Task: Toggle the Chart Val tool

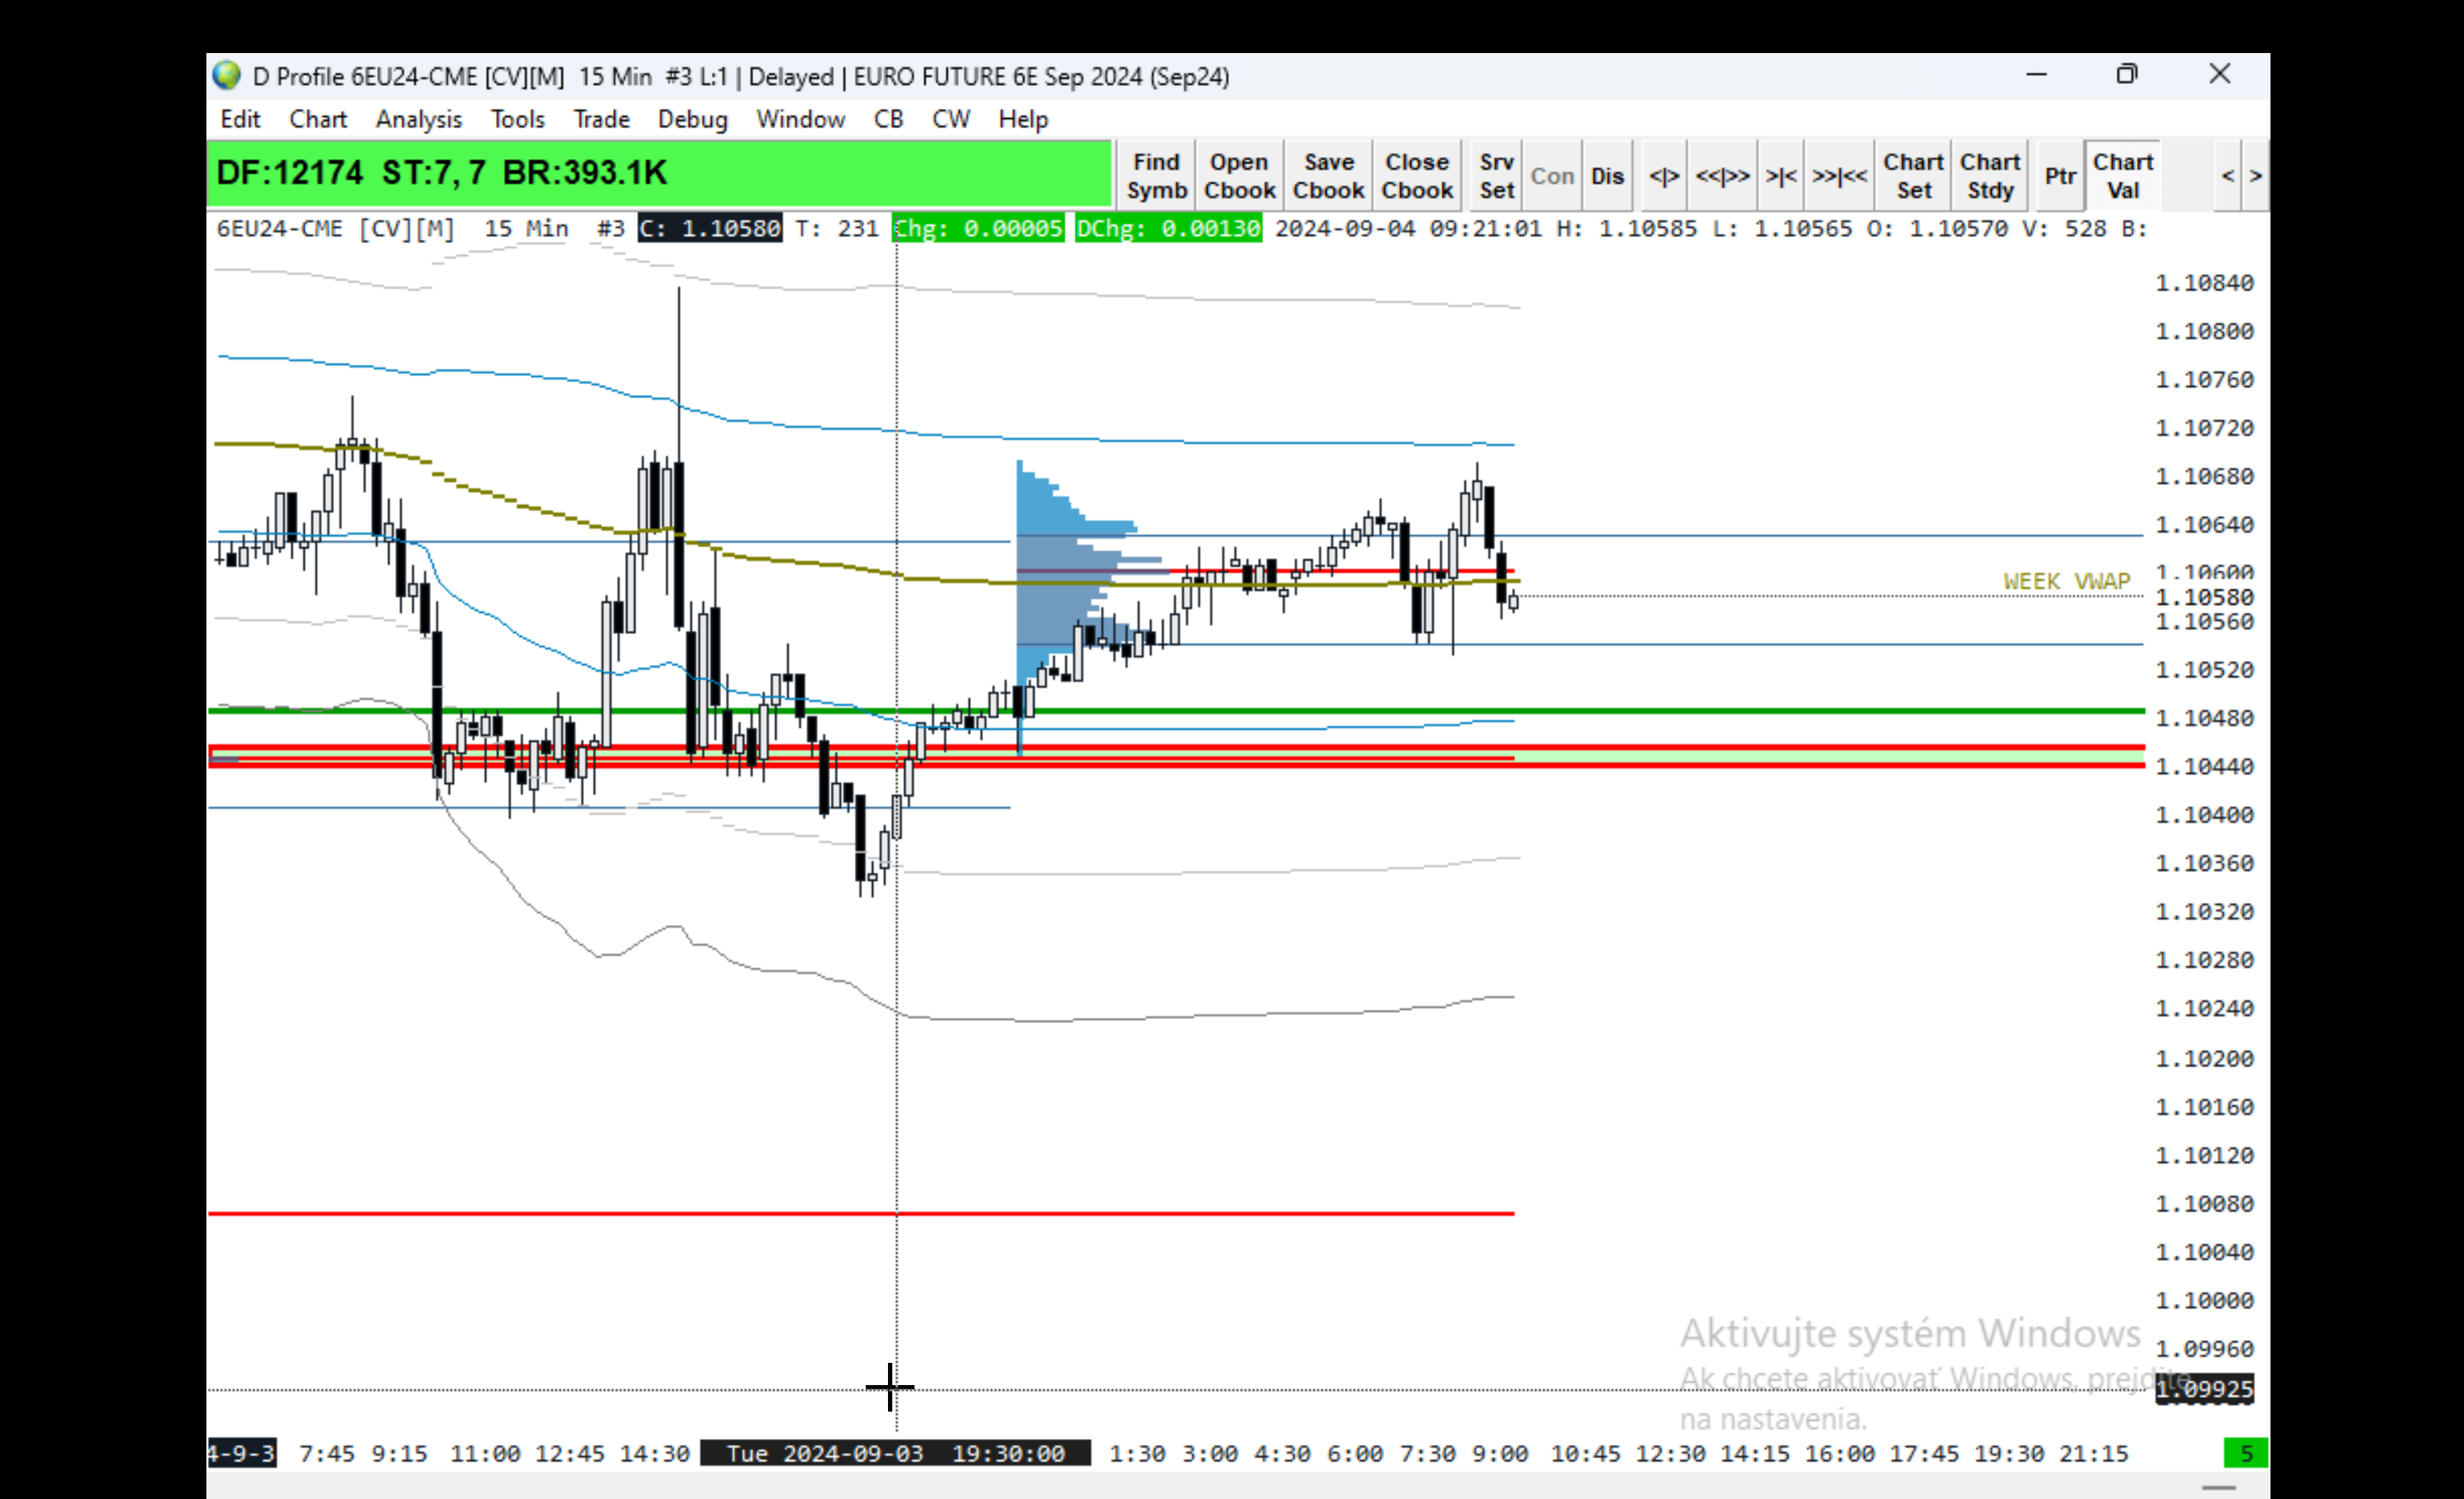Action: [2123, 176]
